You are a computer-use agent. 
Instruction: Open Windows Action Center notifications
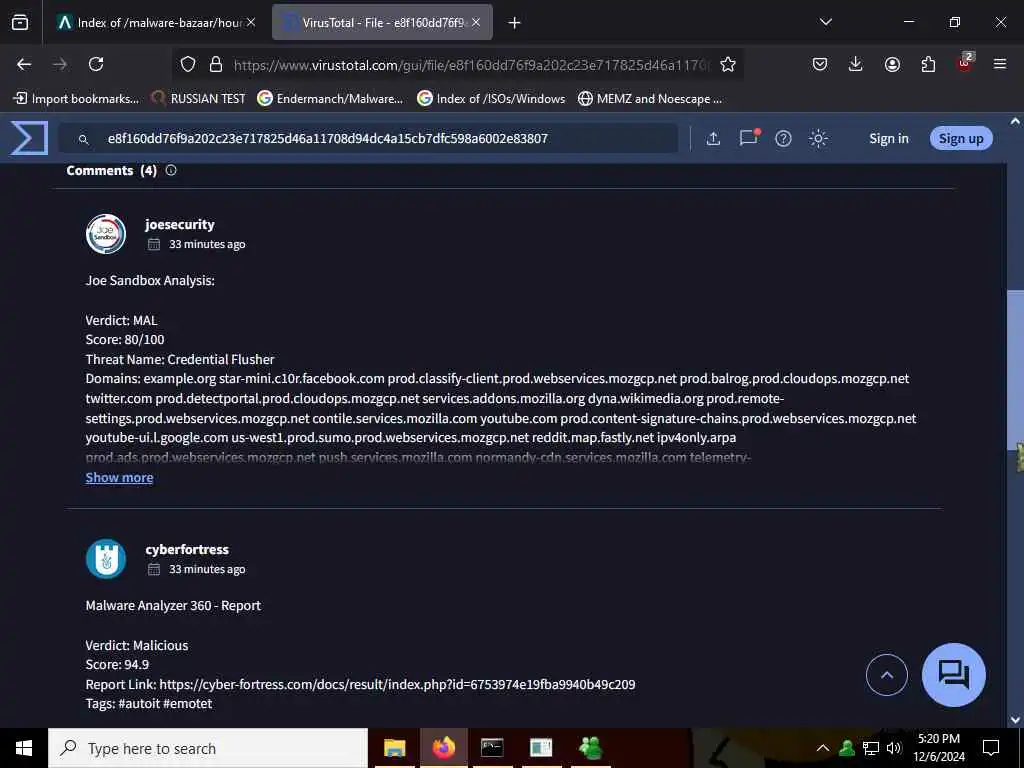pos(991,748)
